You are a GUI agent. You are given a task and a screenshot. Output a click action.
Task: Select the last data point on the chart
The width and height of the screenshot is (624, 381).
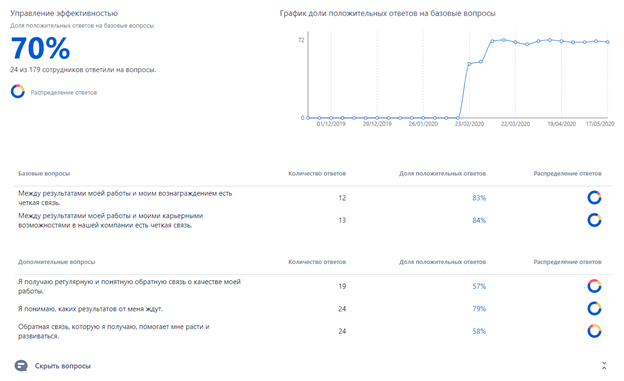(x=608, y=42)
